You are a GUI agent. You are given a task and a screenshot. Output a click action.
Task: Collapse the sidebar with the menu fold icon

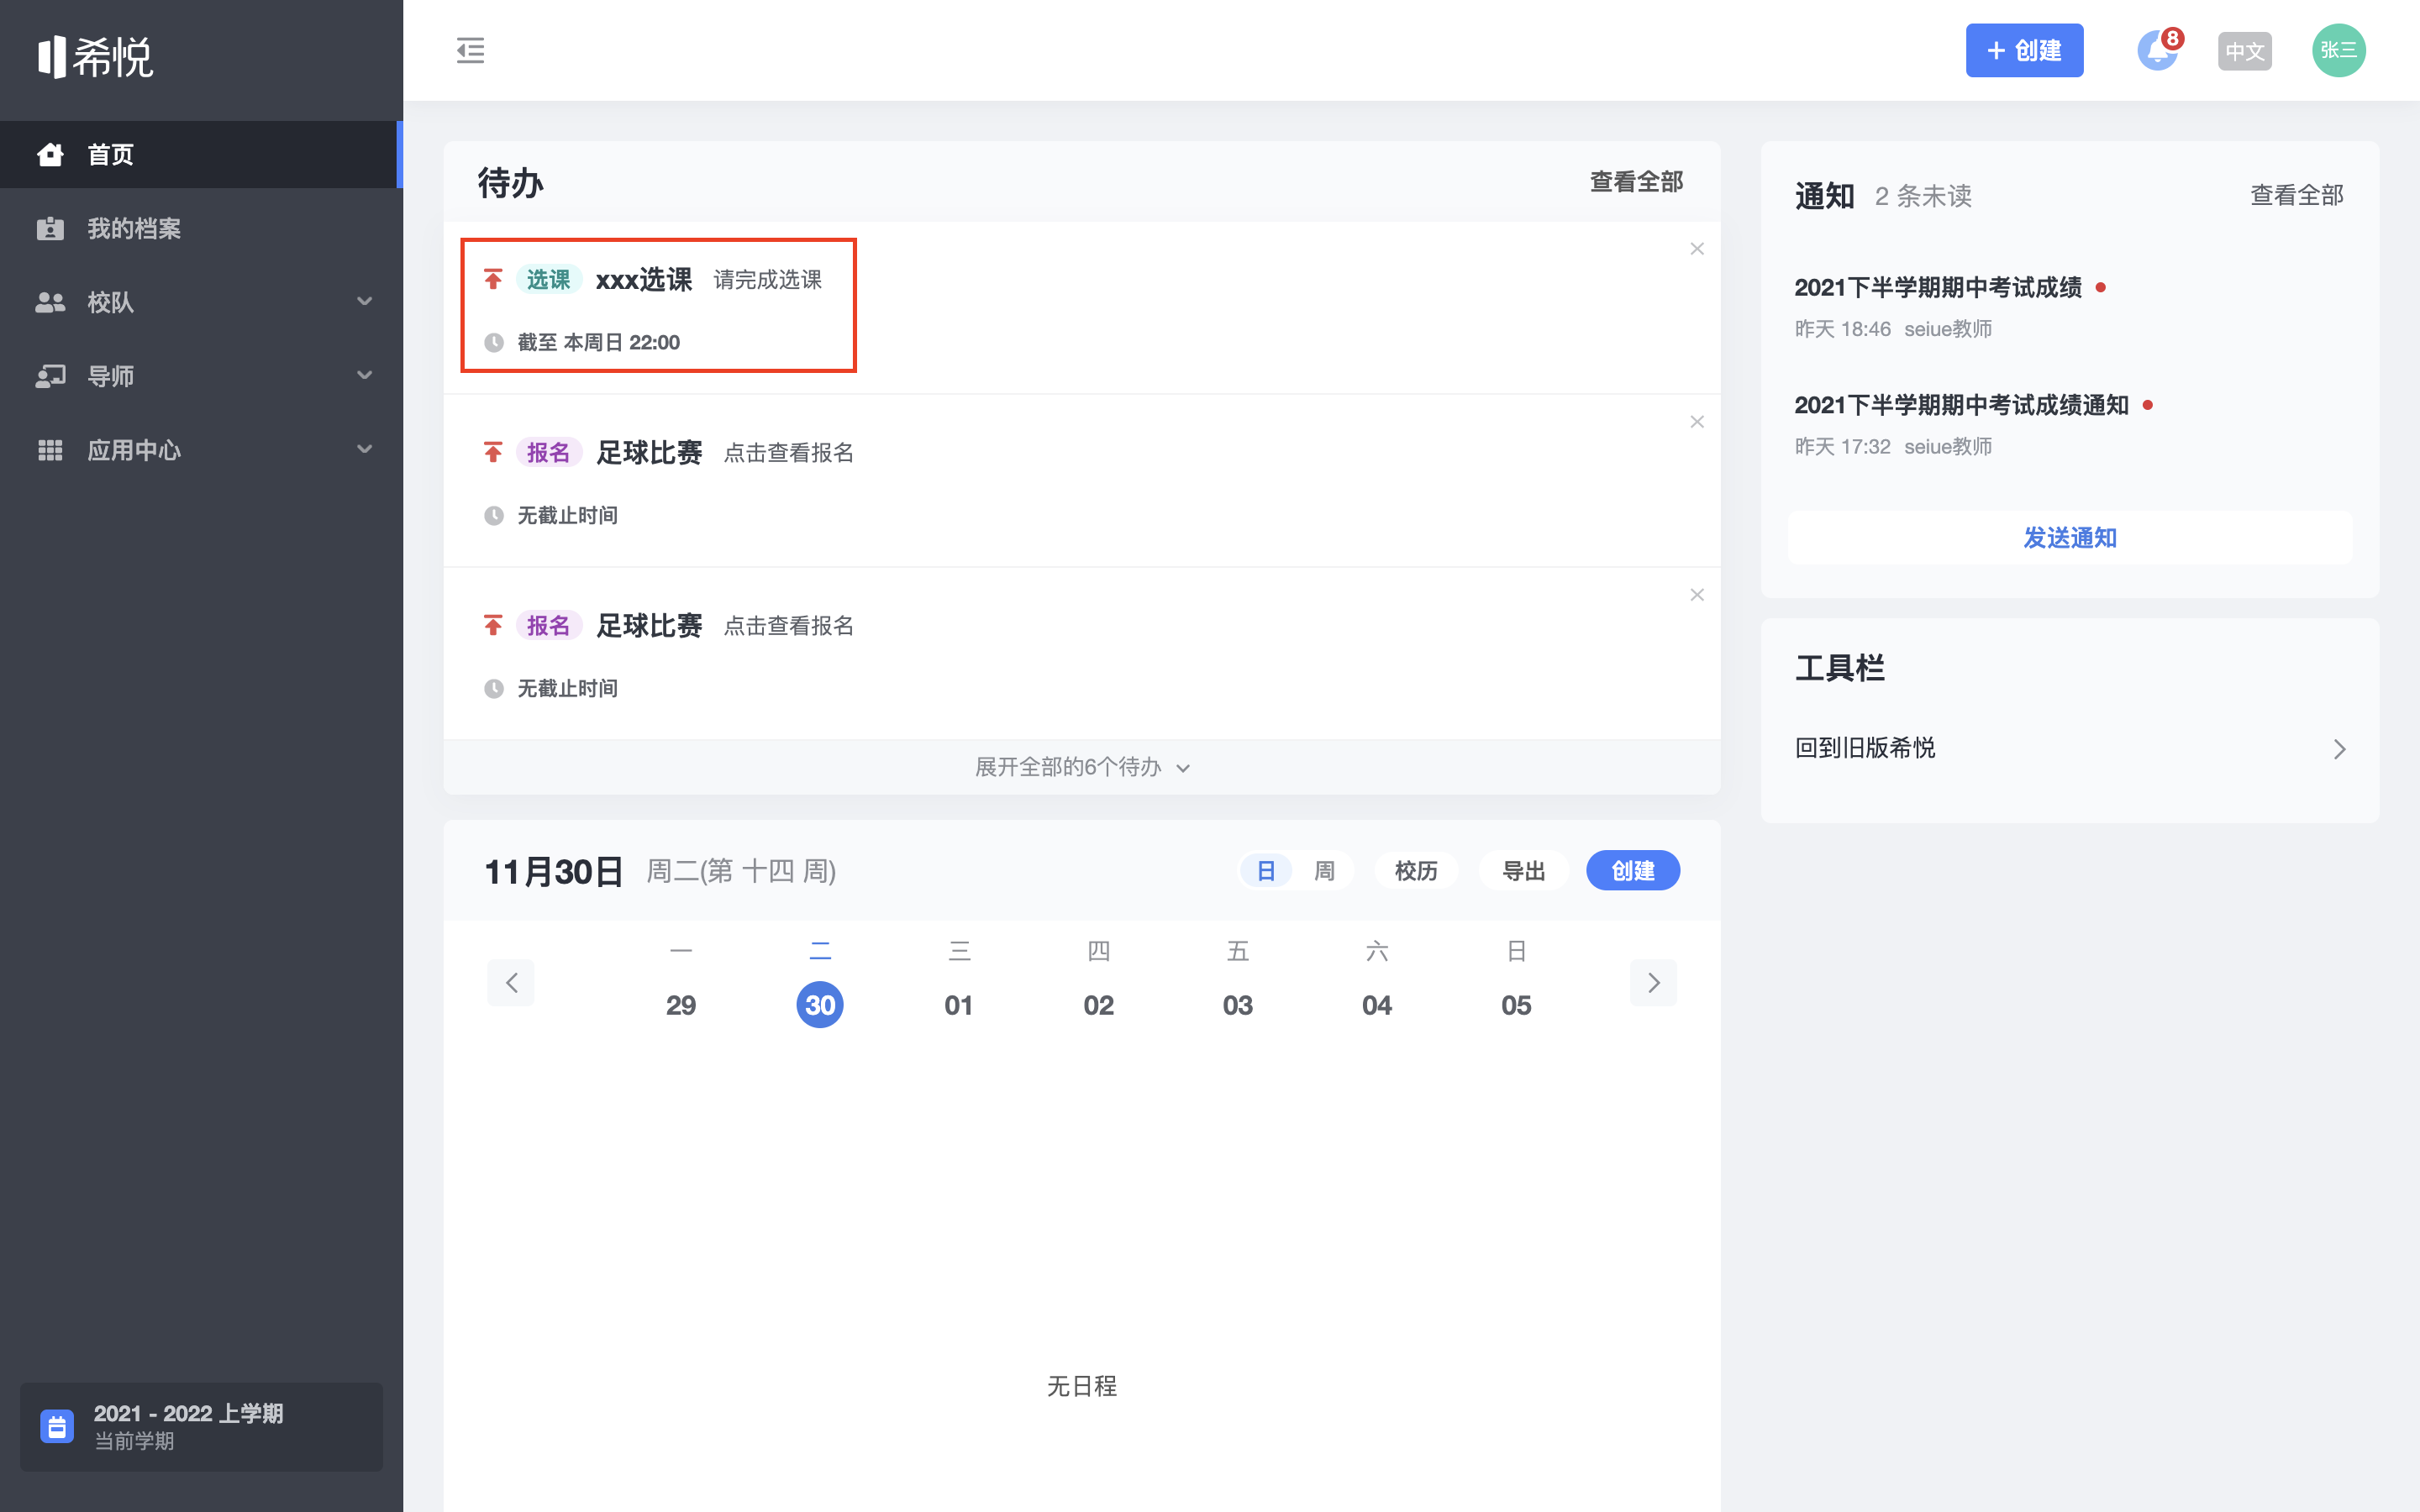pos(470,50)
